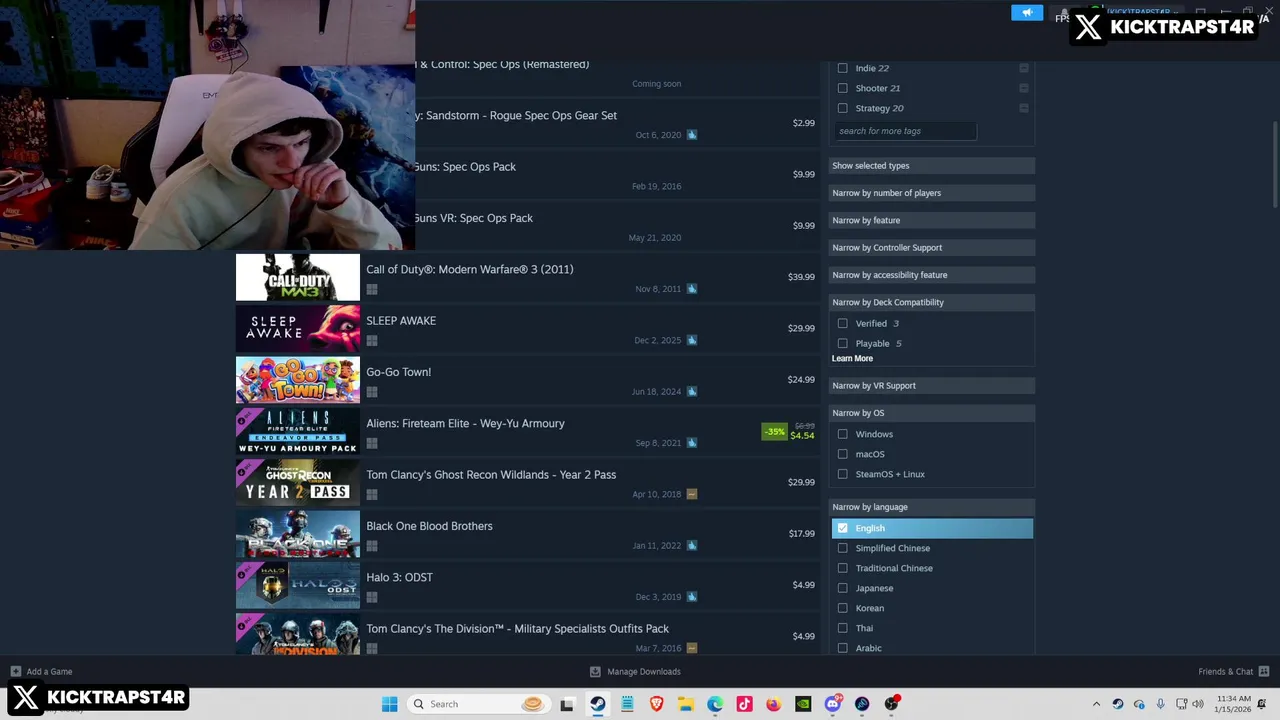The image size is (1280, 720).
Task: Click the download icon beside Manage Downloads
Action: 595,671
